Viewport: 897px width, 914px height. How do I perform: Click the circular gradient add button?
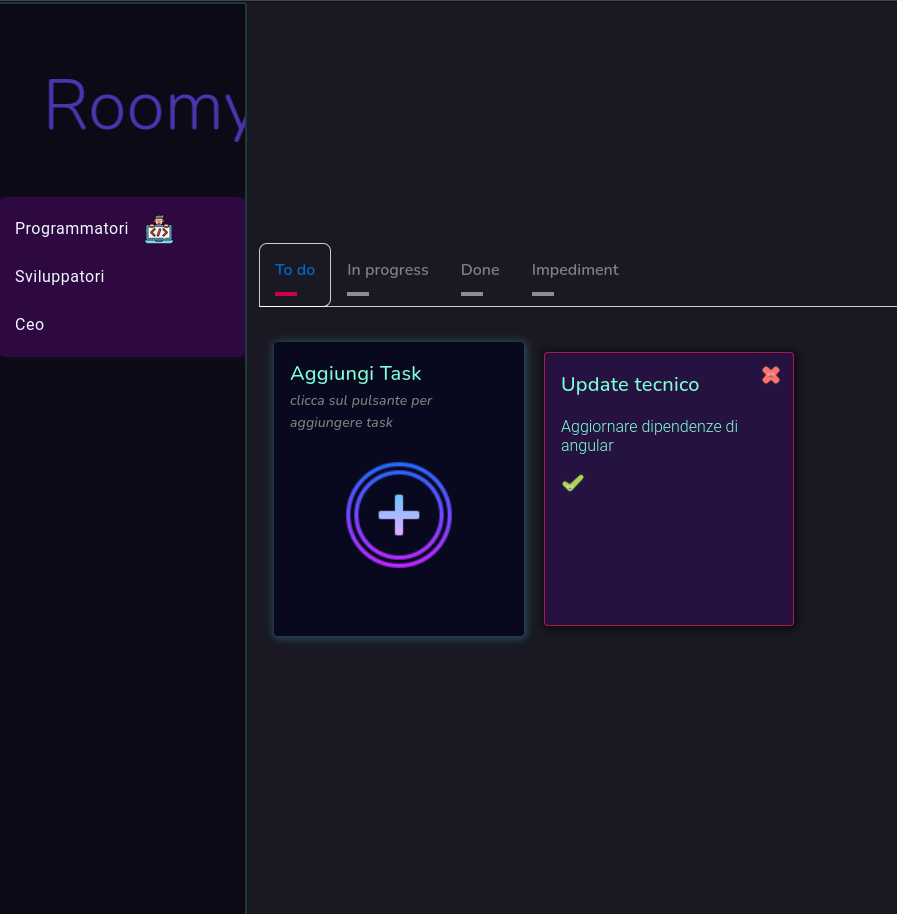tap(398, 514)
